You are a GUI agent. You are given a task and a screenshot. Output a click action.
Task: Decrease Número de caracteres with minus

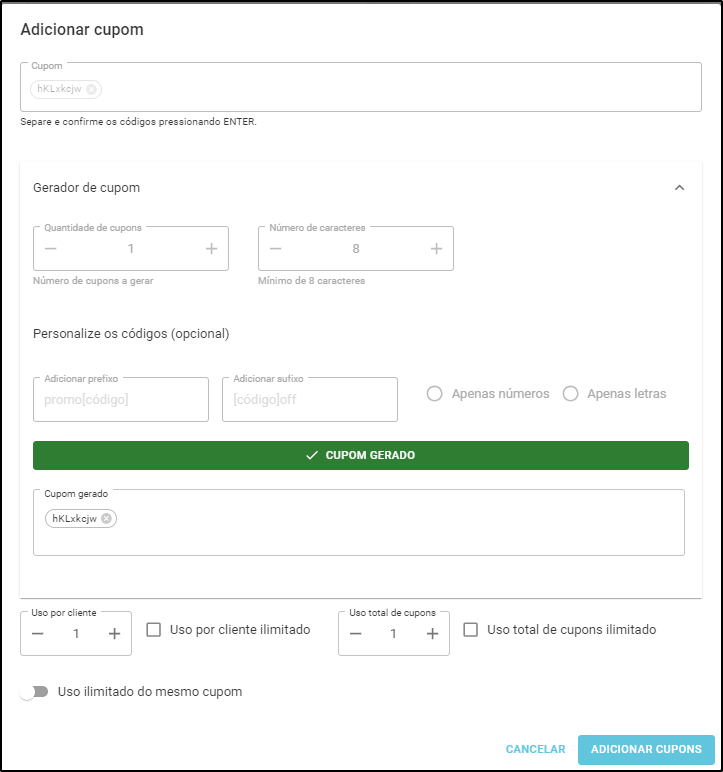[276, 249]
